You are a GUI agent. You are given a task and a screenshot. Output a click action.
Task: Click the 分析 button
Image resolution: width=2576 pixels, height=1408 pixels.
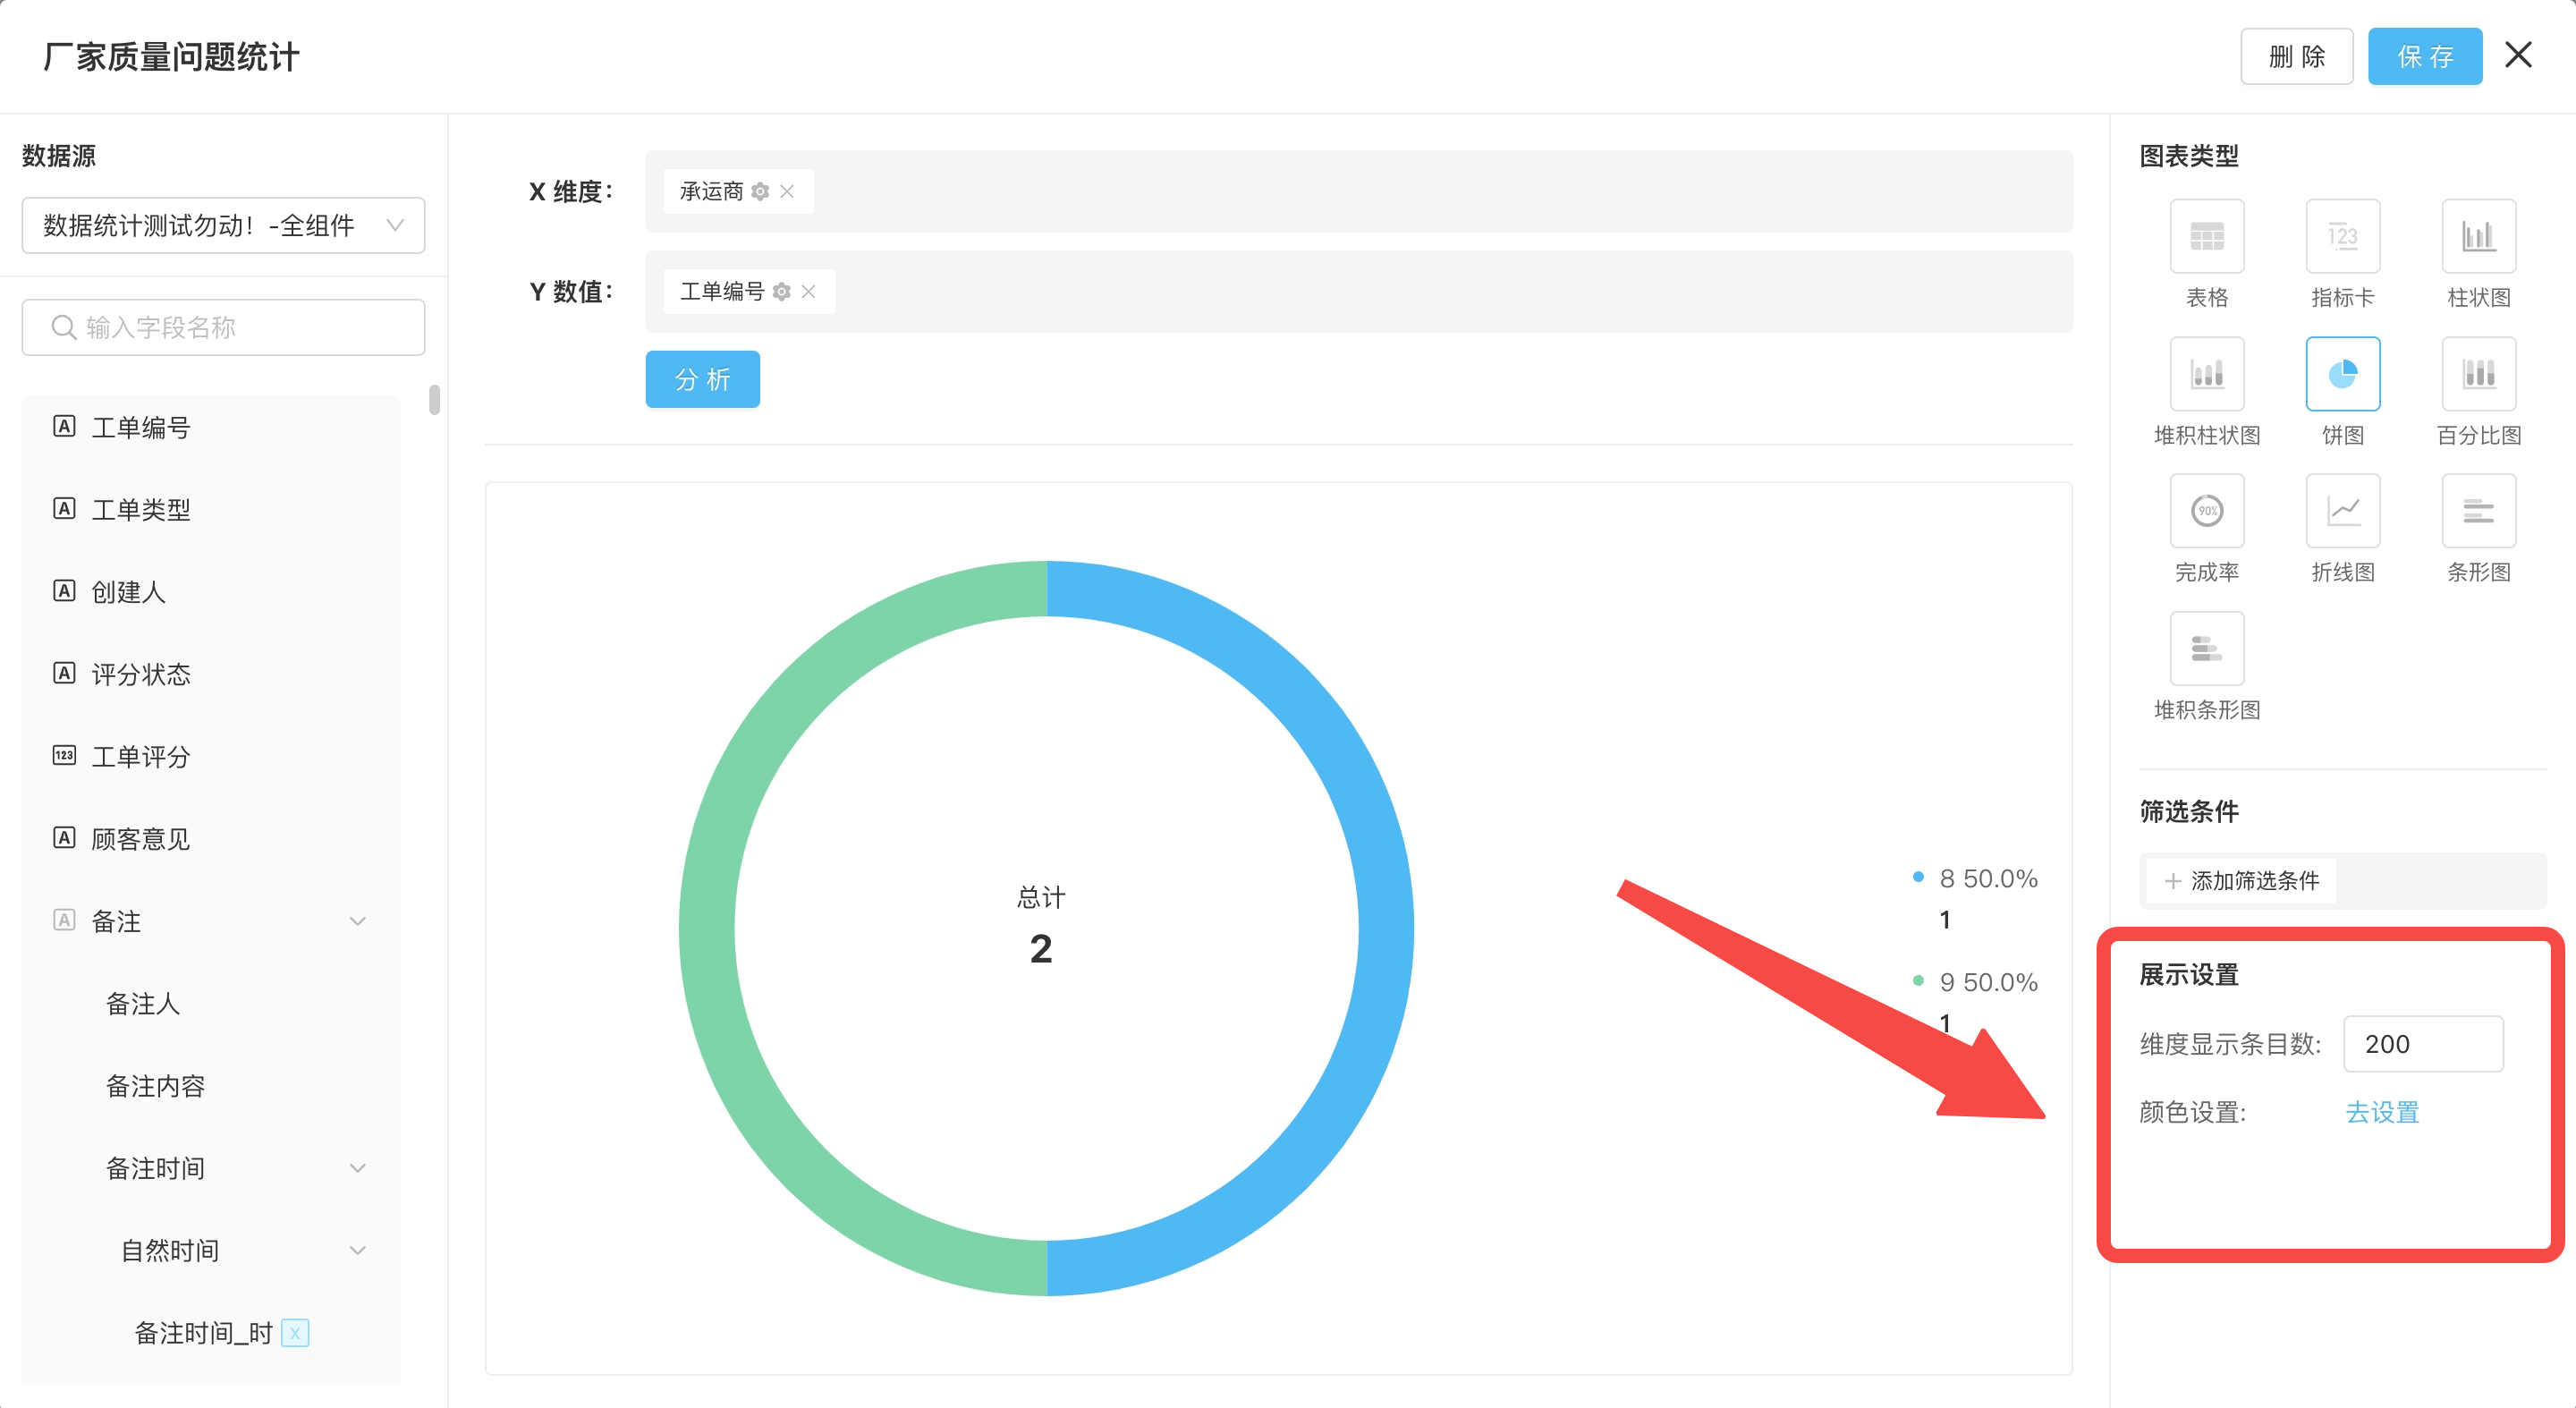tap(702, 379)
